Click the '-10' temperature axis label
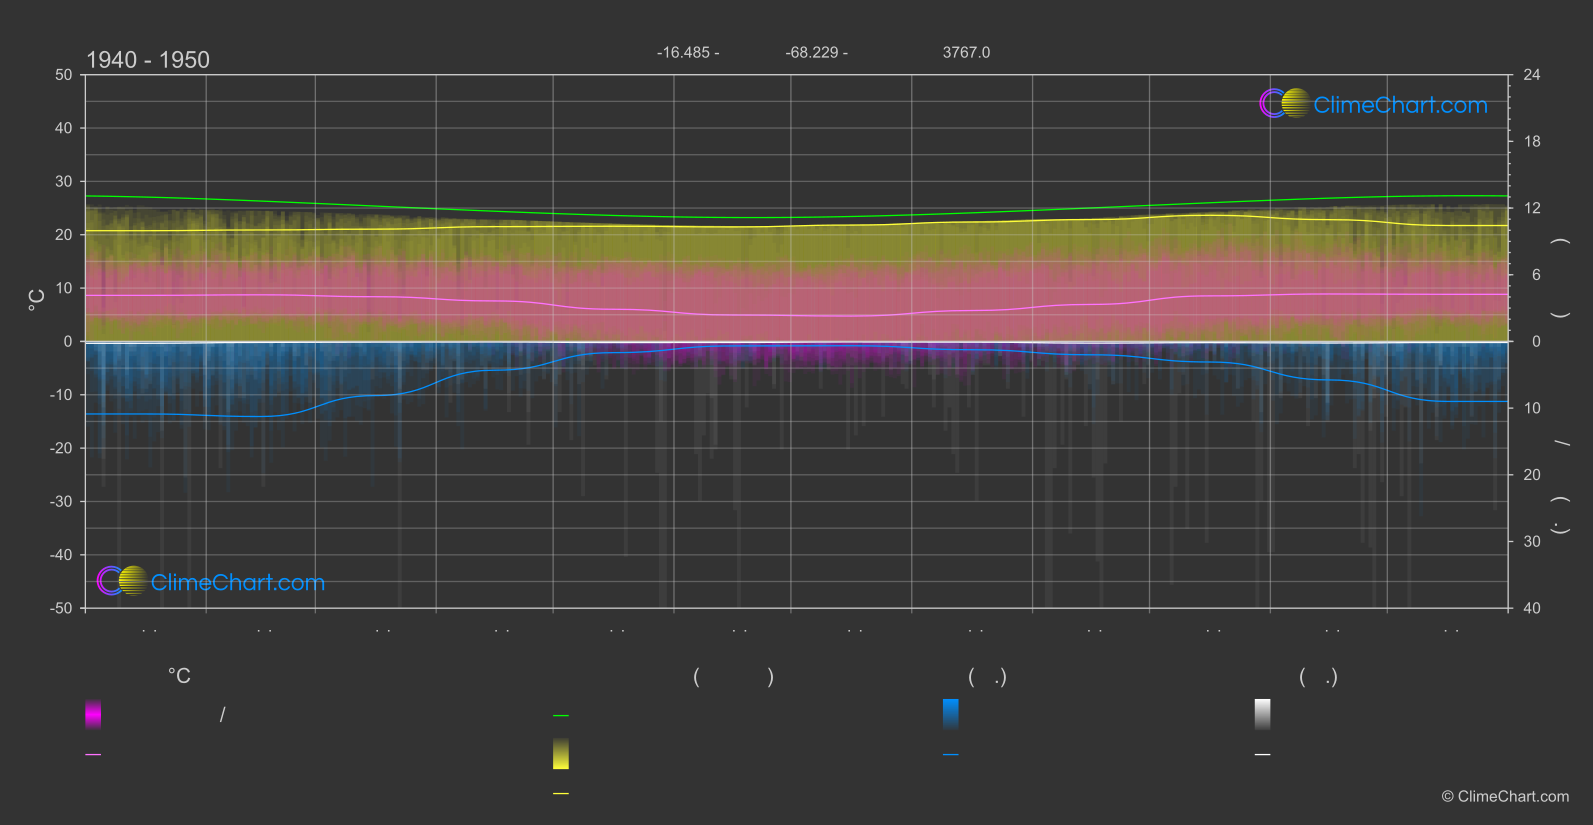1593x825 pixels. point(61,395)
